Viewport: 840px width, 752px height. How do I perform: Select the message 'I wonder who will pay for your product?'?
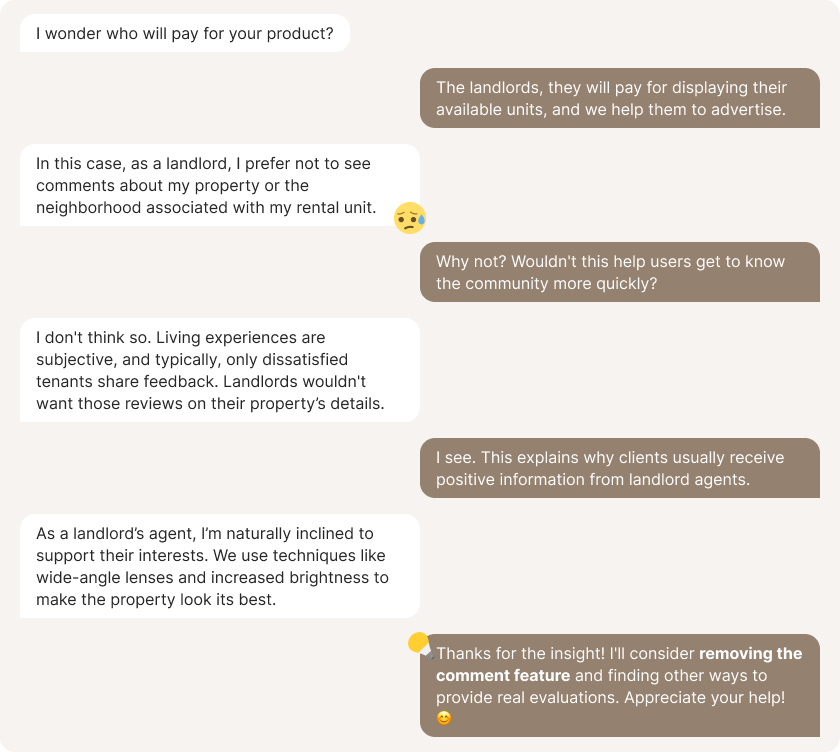coord(185,33)
